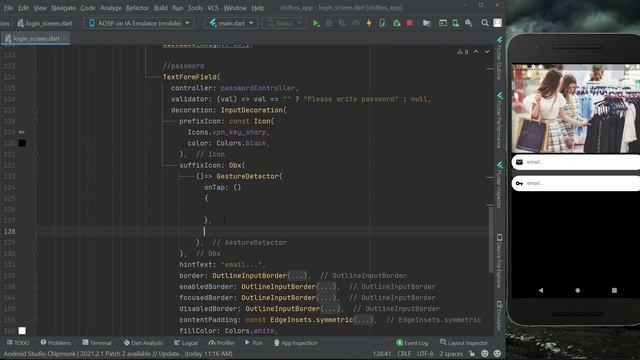
Task: Open the Refactor menu
Action: click(138, 8)
